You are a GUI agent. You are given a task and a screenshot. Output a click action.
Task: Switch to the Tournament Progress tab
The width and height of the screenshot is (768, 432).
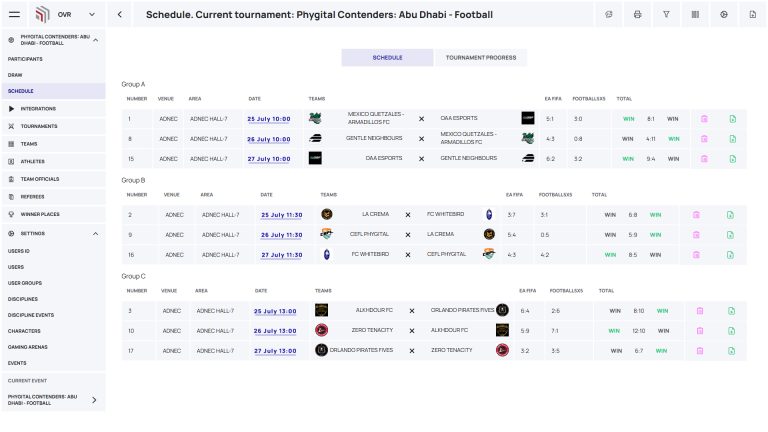tap(481, 57)
